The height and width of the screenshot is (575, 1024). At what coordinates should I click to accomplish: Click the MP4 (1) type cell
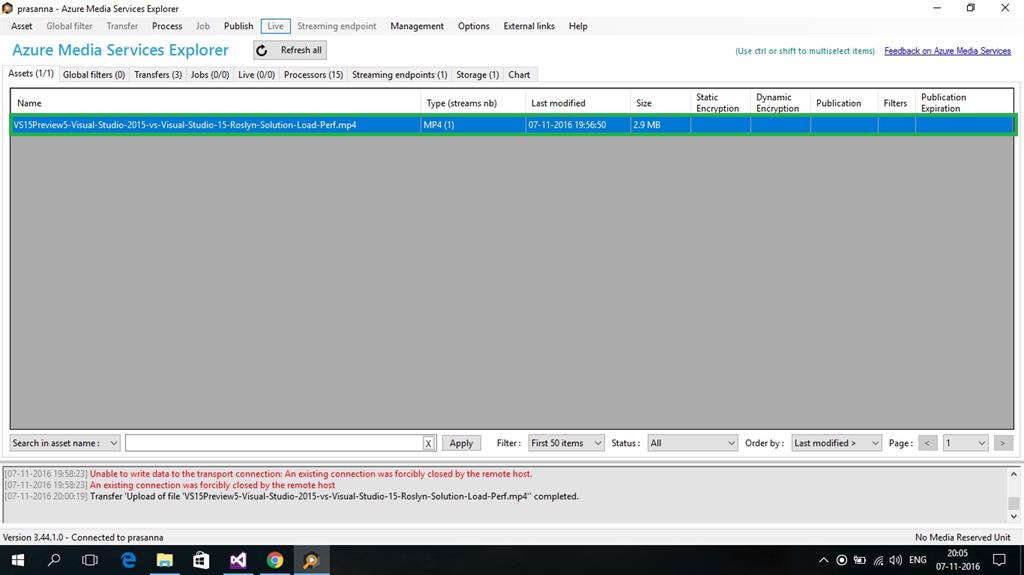[473, 125]
